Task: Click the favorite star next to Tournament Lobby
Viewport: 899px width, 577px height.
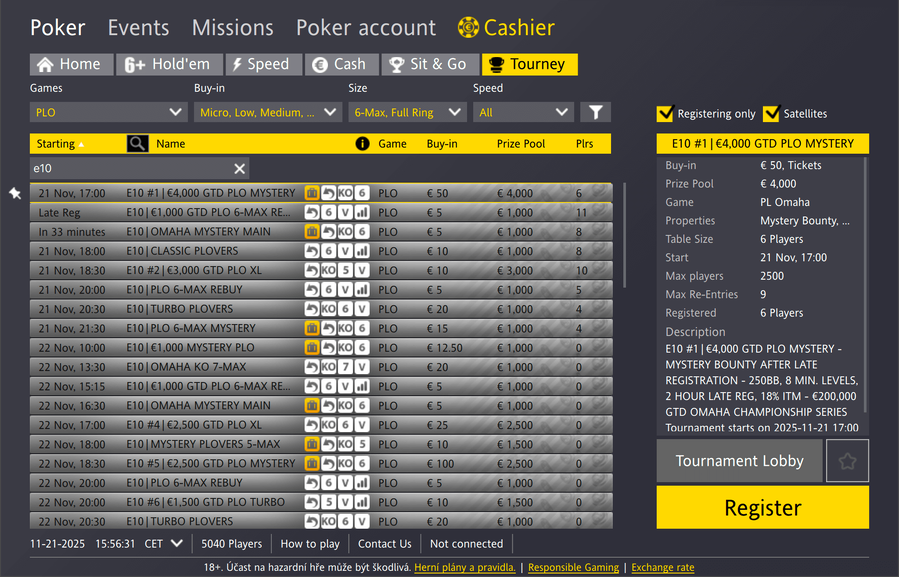Action: point(847,461)
